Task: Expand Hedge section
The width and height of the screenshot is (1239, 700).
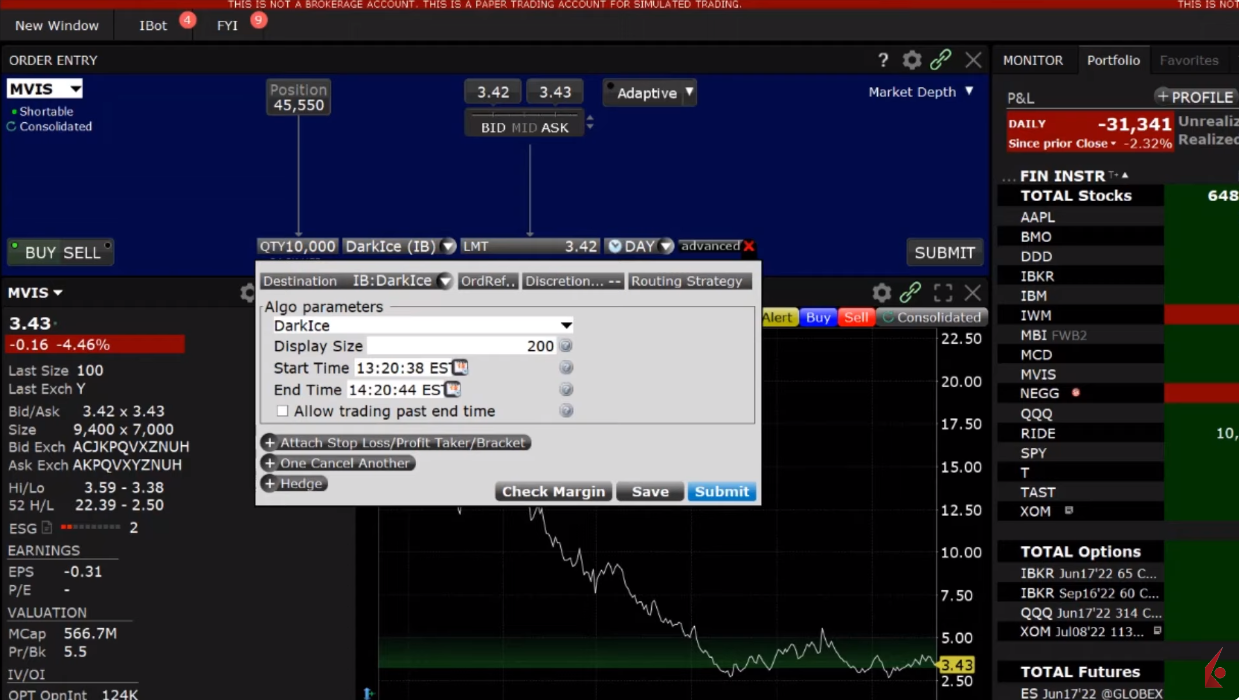Action: [294, 483]
